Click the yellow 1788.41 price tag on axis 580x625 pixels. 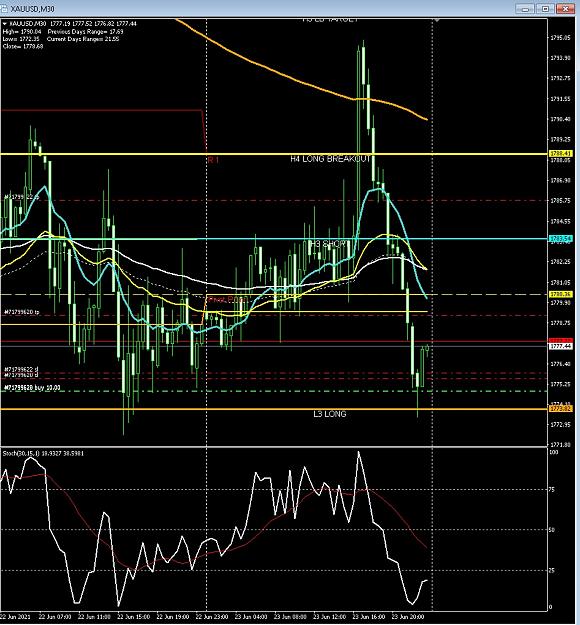click(560, 153)
